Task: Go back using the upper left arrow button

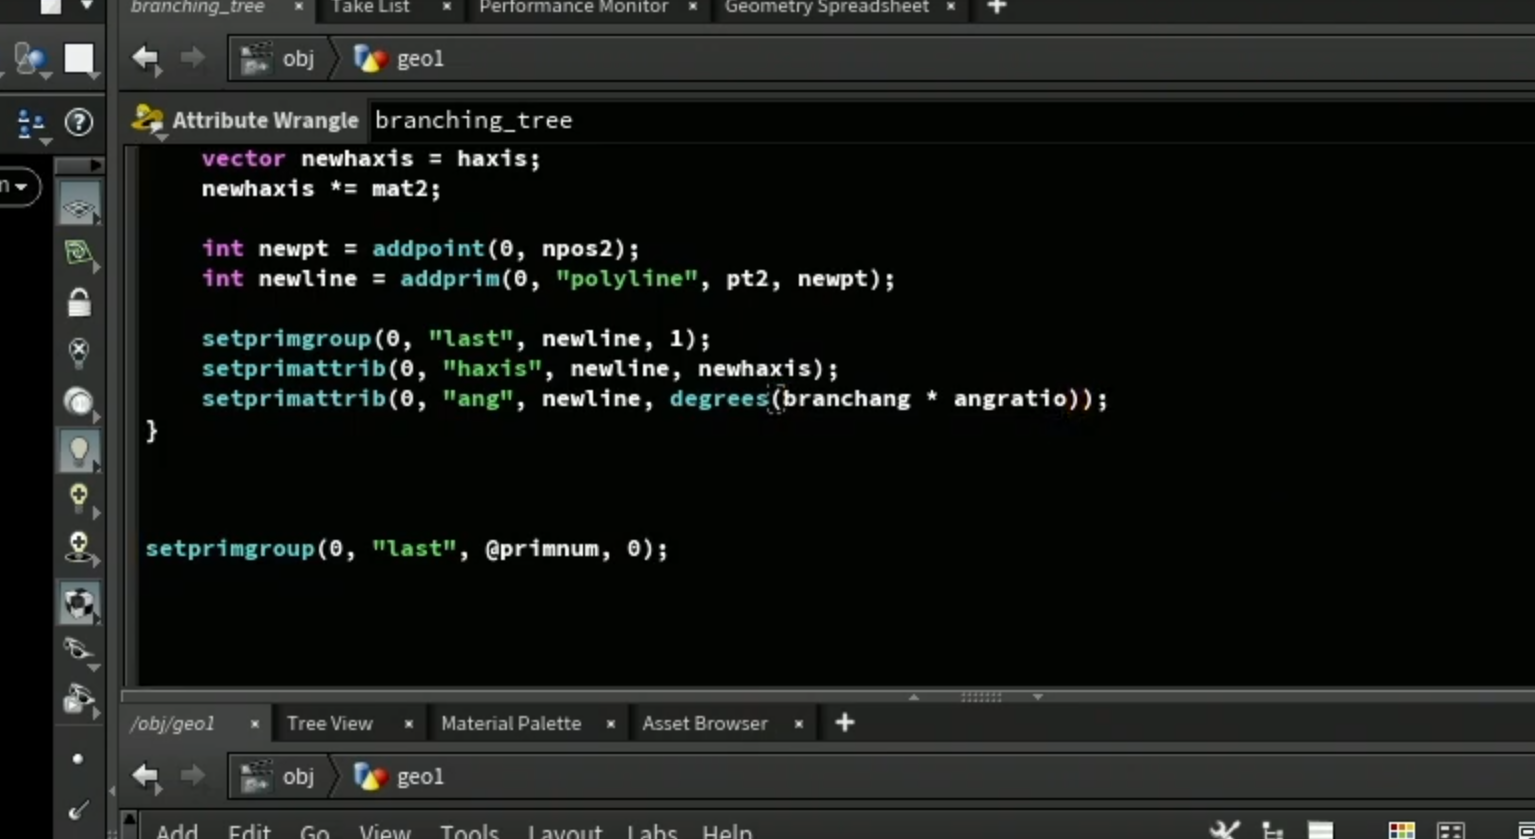Action: tap(146, 59)
